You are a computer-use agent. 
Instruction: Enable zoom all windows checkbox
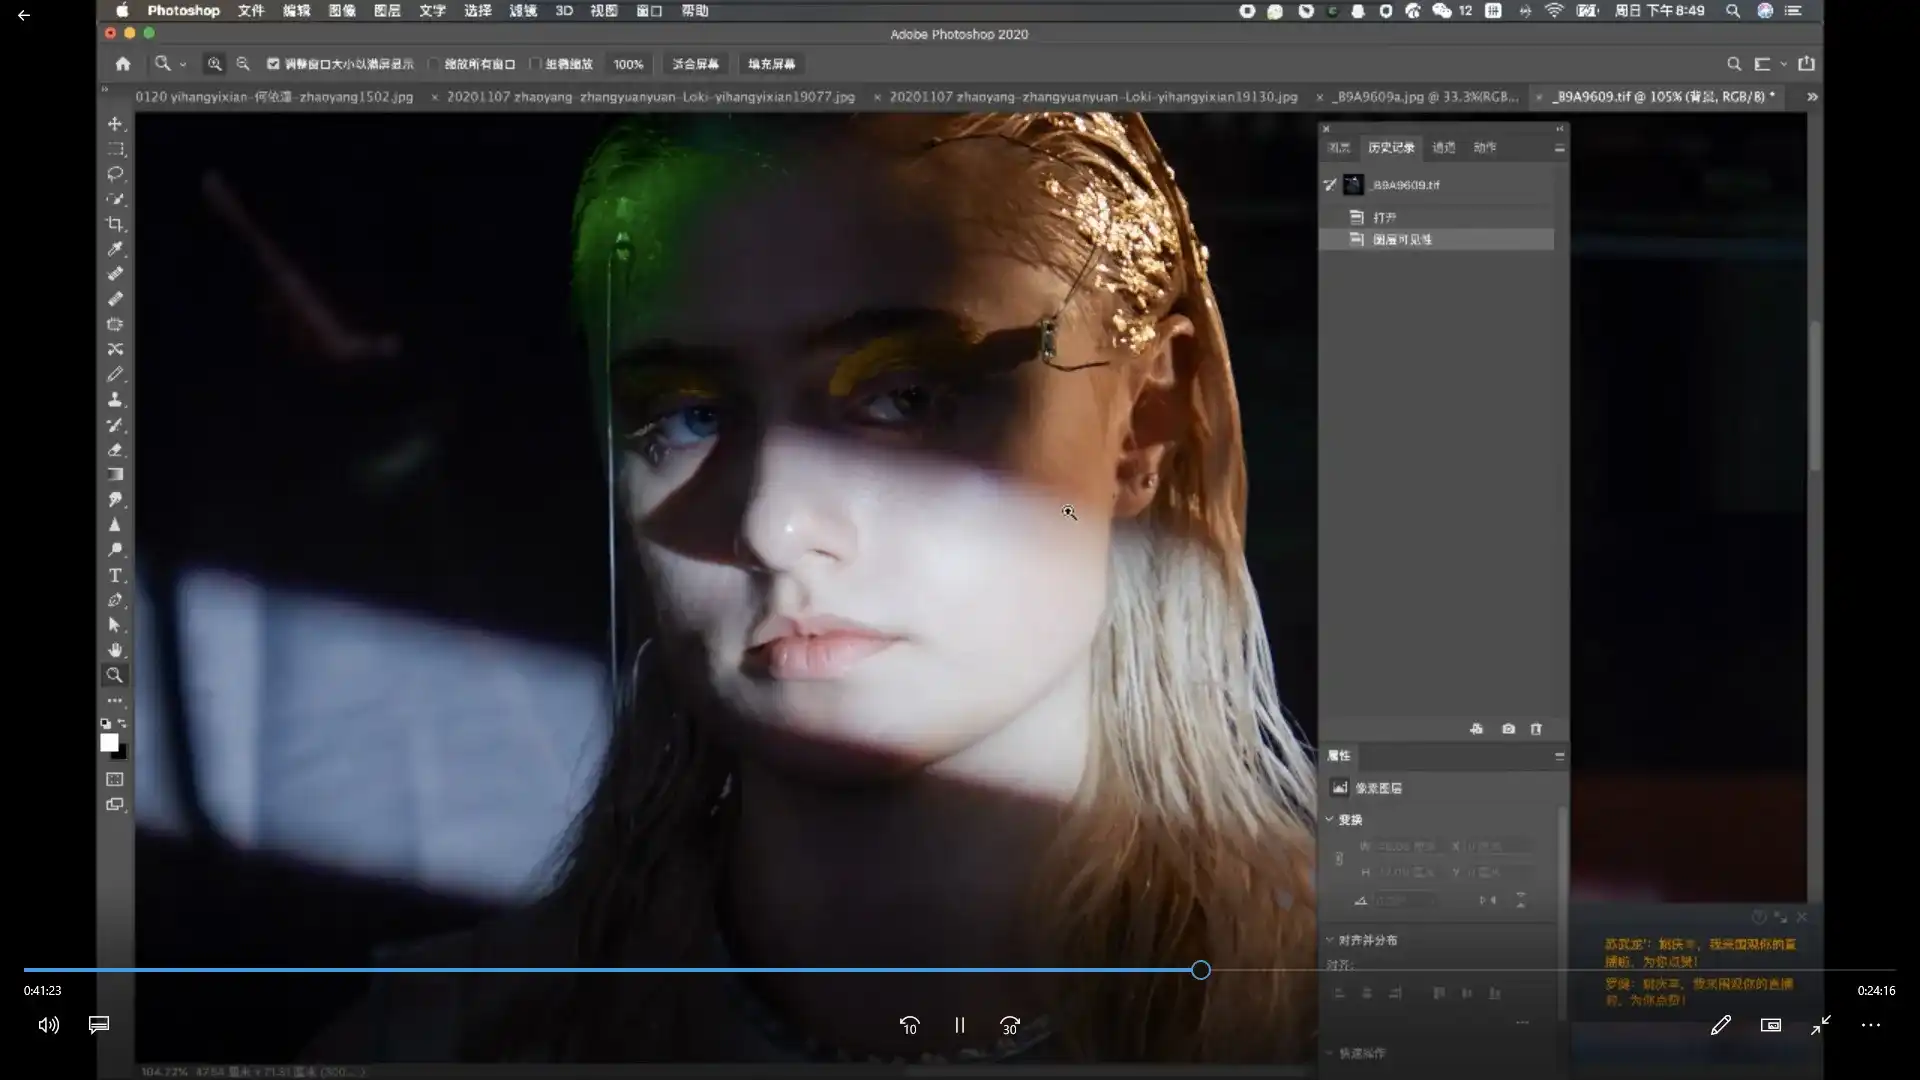pos(434,64)
